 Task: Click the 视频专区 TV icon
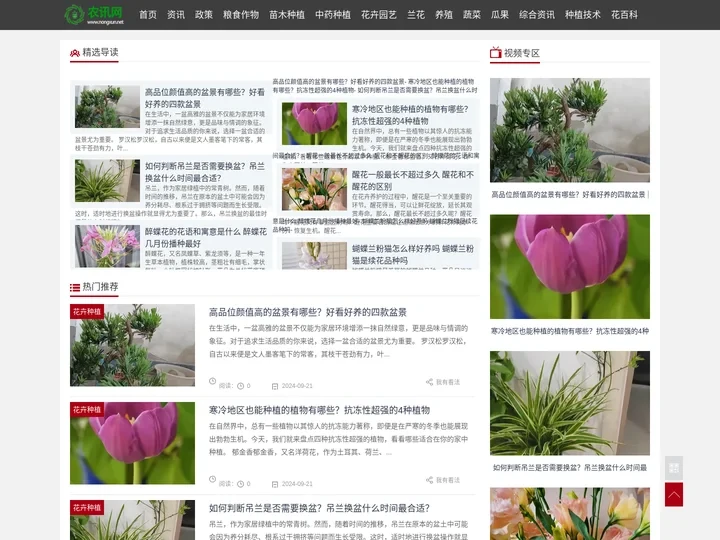[x=495, y=53]
